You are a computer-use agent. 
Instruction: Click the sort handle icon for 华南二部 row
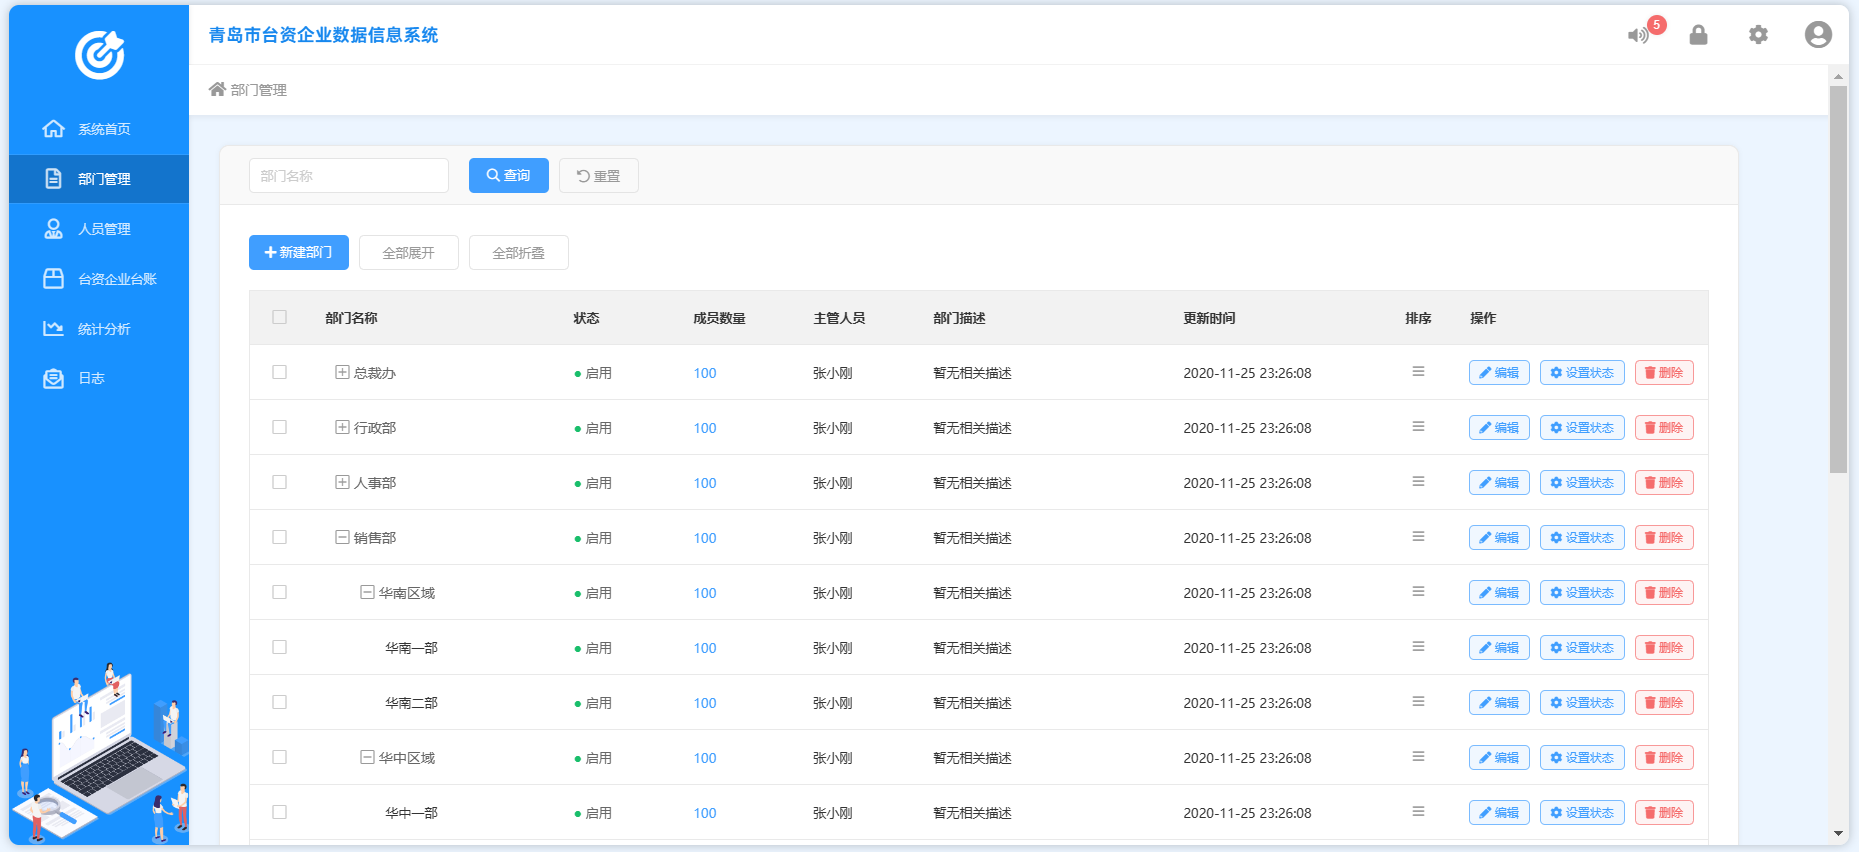[x=1418, y=702]
